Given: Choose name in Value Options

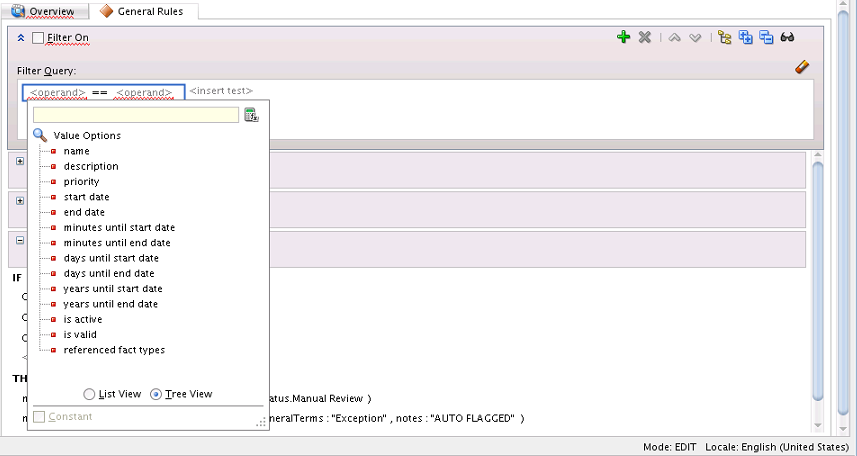Looking at the screenshot, I should click(x=77, y=151).
